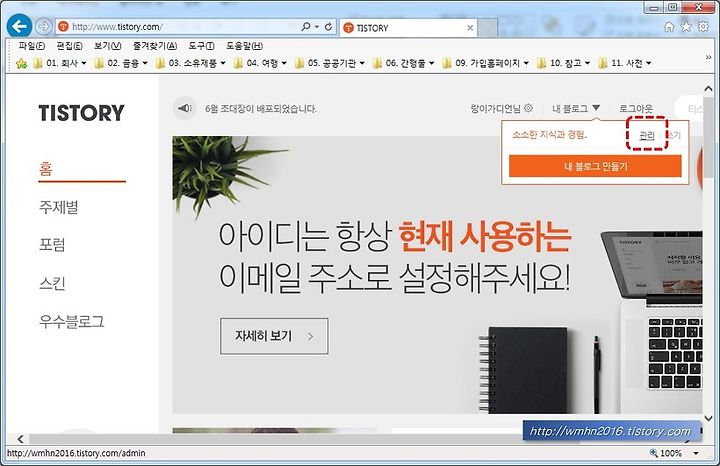Select 홈 in the sidebar
The image size is (720, 466).
coord(45,168)
